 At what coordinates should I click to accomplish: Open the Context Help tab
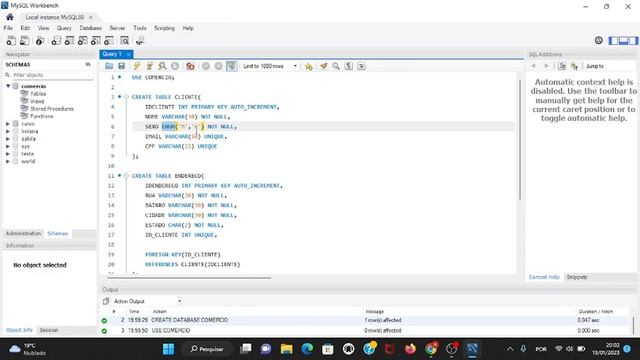tap(544, 277)
